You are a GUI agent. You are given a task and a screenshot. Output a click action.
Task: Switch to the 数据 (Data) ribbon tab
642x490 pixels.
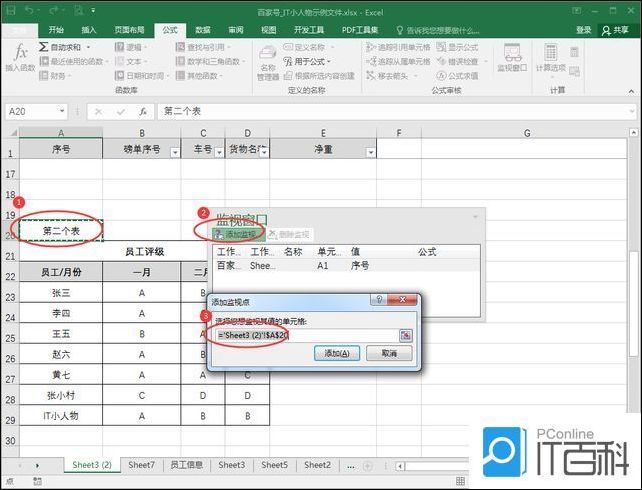click(x=203, y=30)
